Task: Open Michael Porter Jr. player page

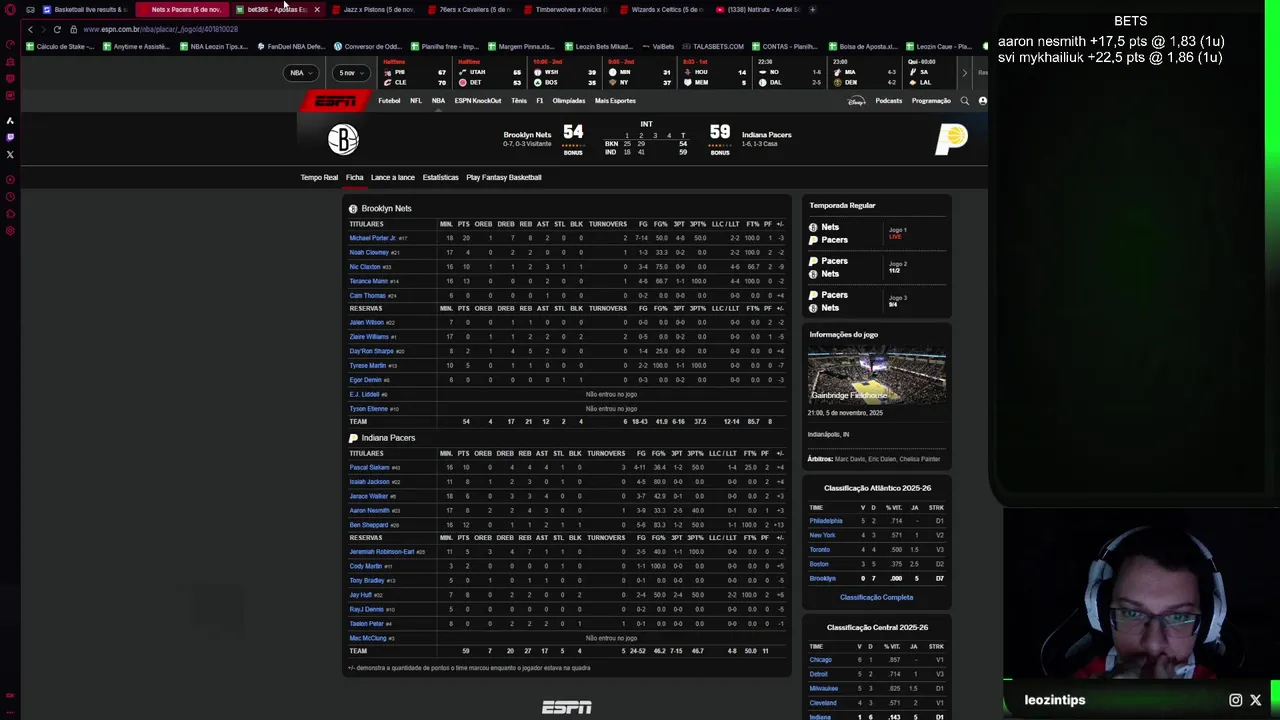Action: pos(372,238)
